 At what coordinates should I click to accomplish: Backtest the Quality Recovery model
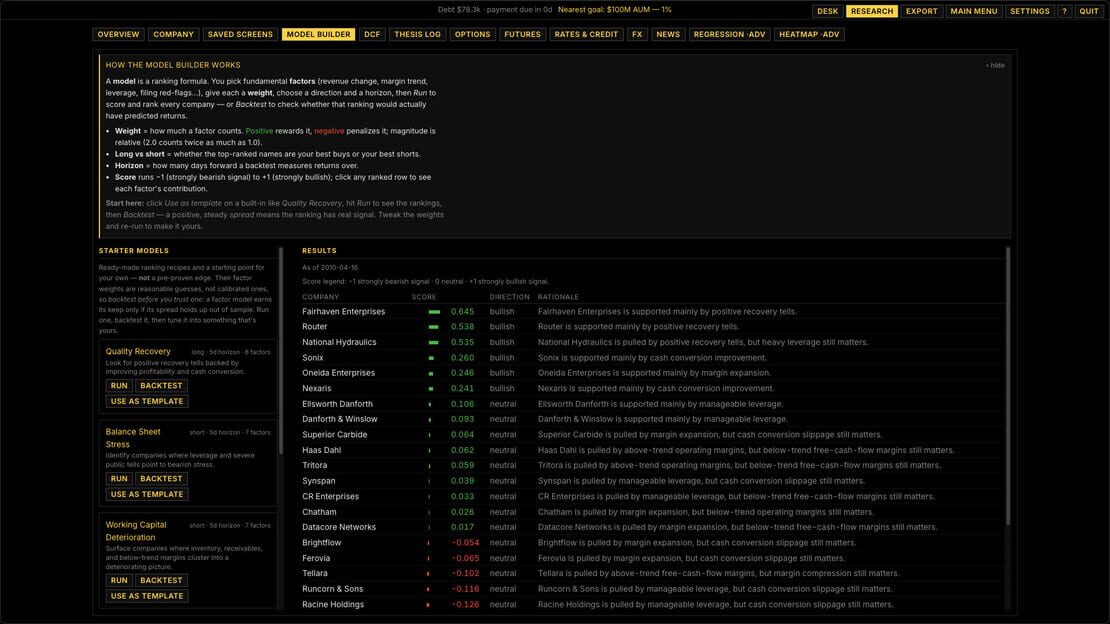click(x=161, y=386)
